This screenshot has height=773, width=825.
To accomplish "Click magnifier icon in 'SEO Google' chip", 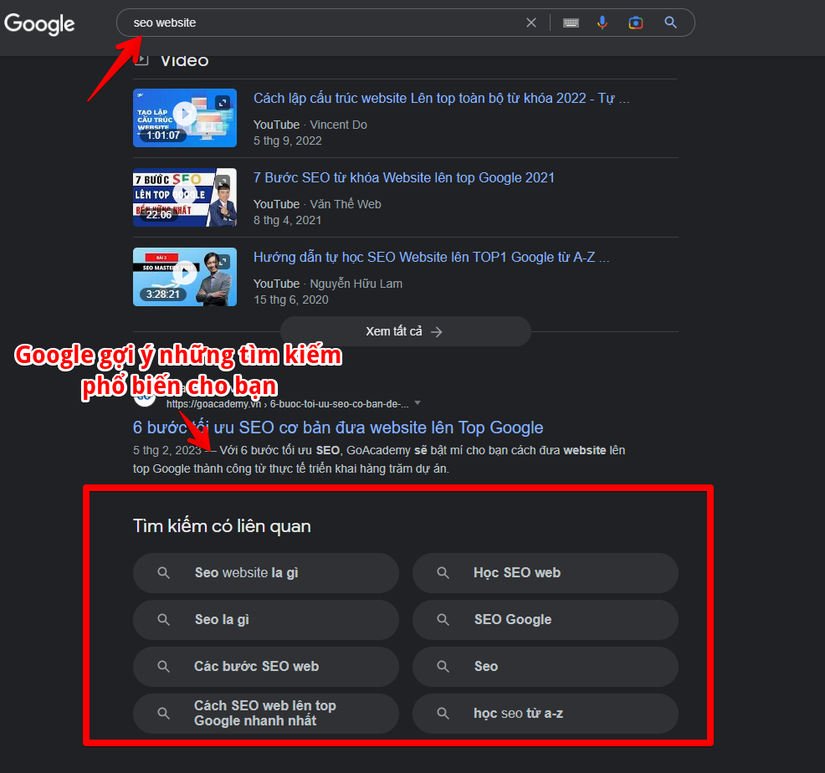I will (443, 620).
